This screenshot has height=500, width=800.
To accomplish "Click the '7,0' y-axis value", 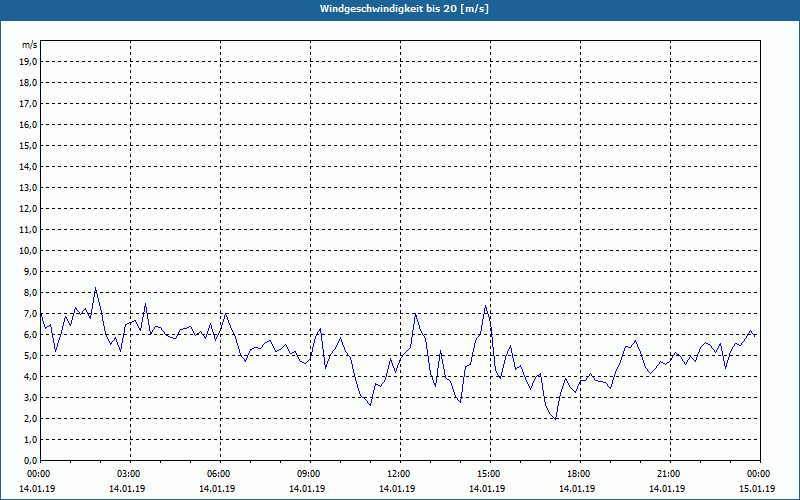I will (x=30, y=314).
